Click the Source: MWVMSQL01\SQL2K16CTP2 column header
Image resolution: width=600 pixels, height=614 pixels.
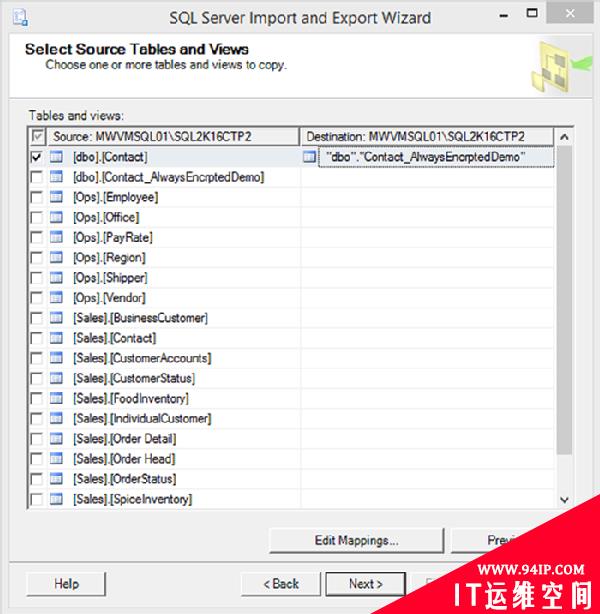pyautogui.click(x=173, y=137)
